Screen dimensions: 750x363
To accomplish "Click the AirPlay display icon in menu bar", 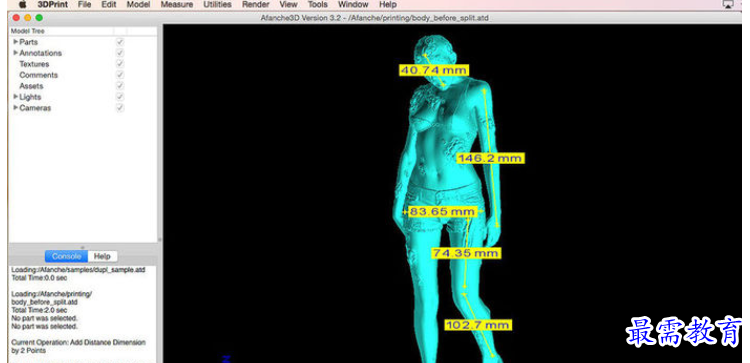I will [x=728, y=4].
